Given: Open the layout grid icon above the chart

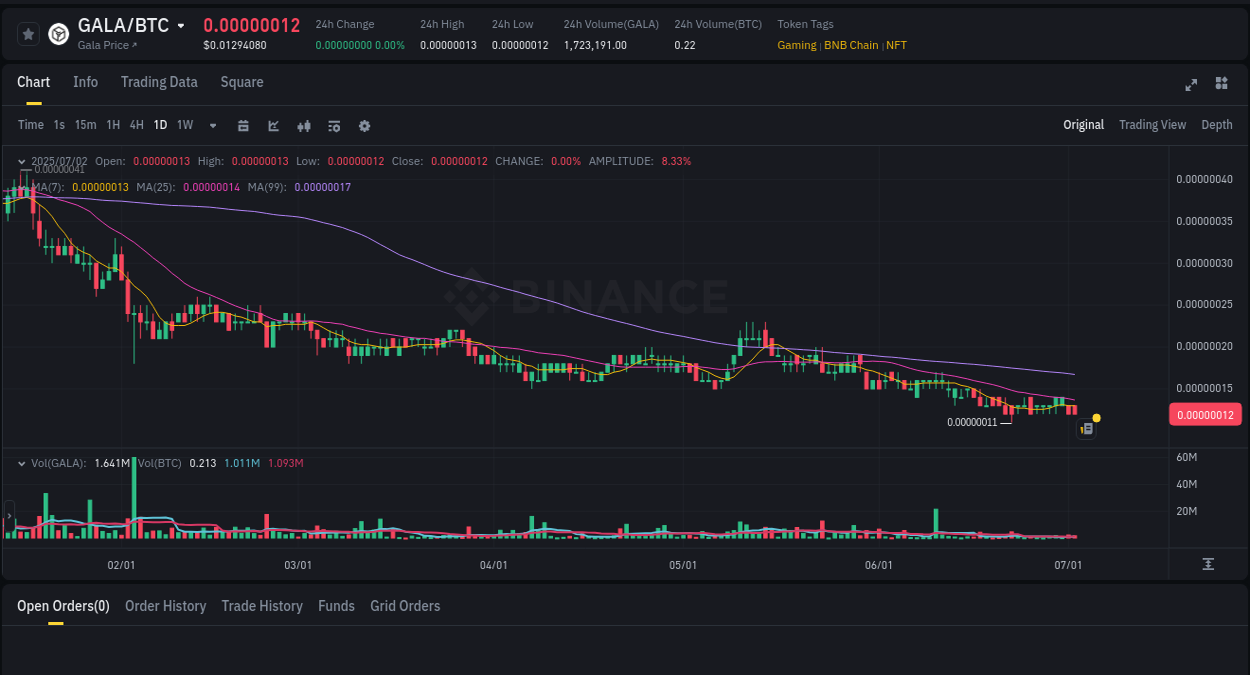Looking at the screenshot, I should point(1221,84).
